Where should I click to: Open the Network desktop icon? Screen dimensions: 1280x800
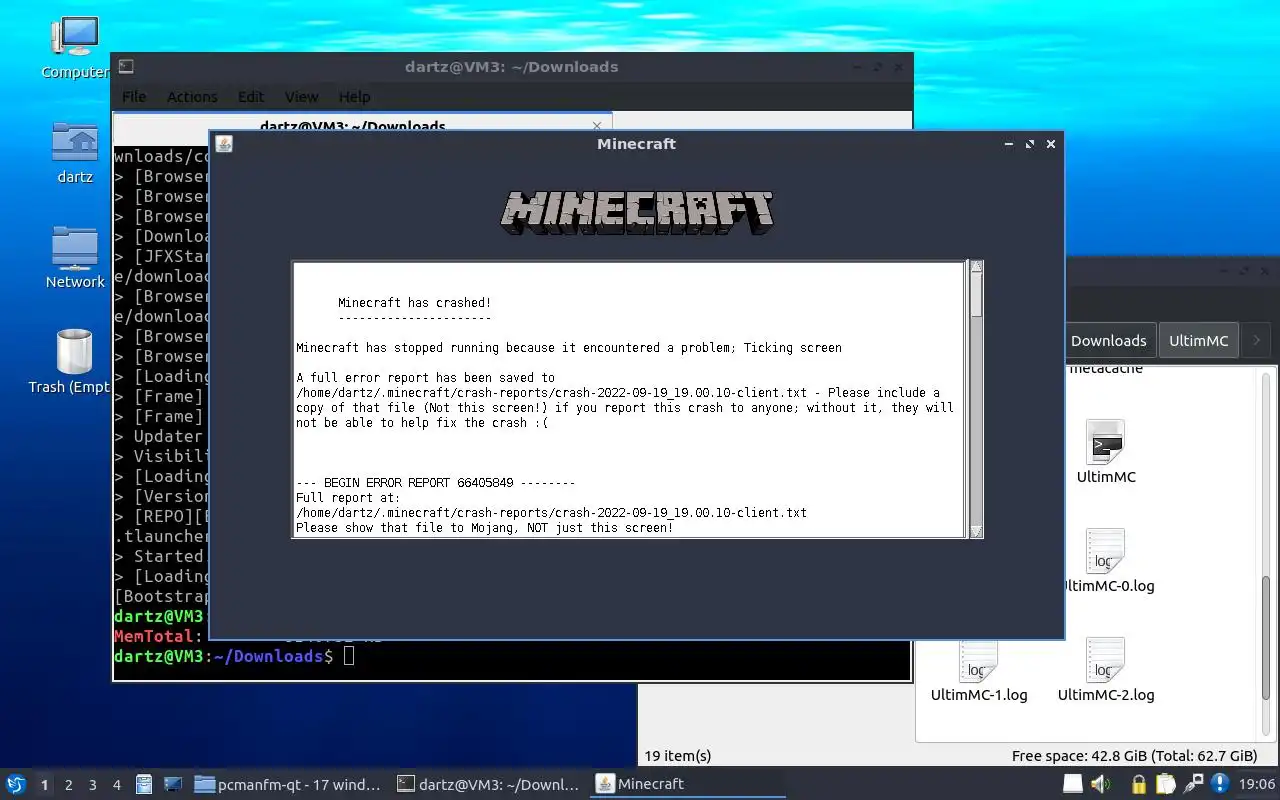point(75,258)
